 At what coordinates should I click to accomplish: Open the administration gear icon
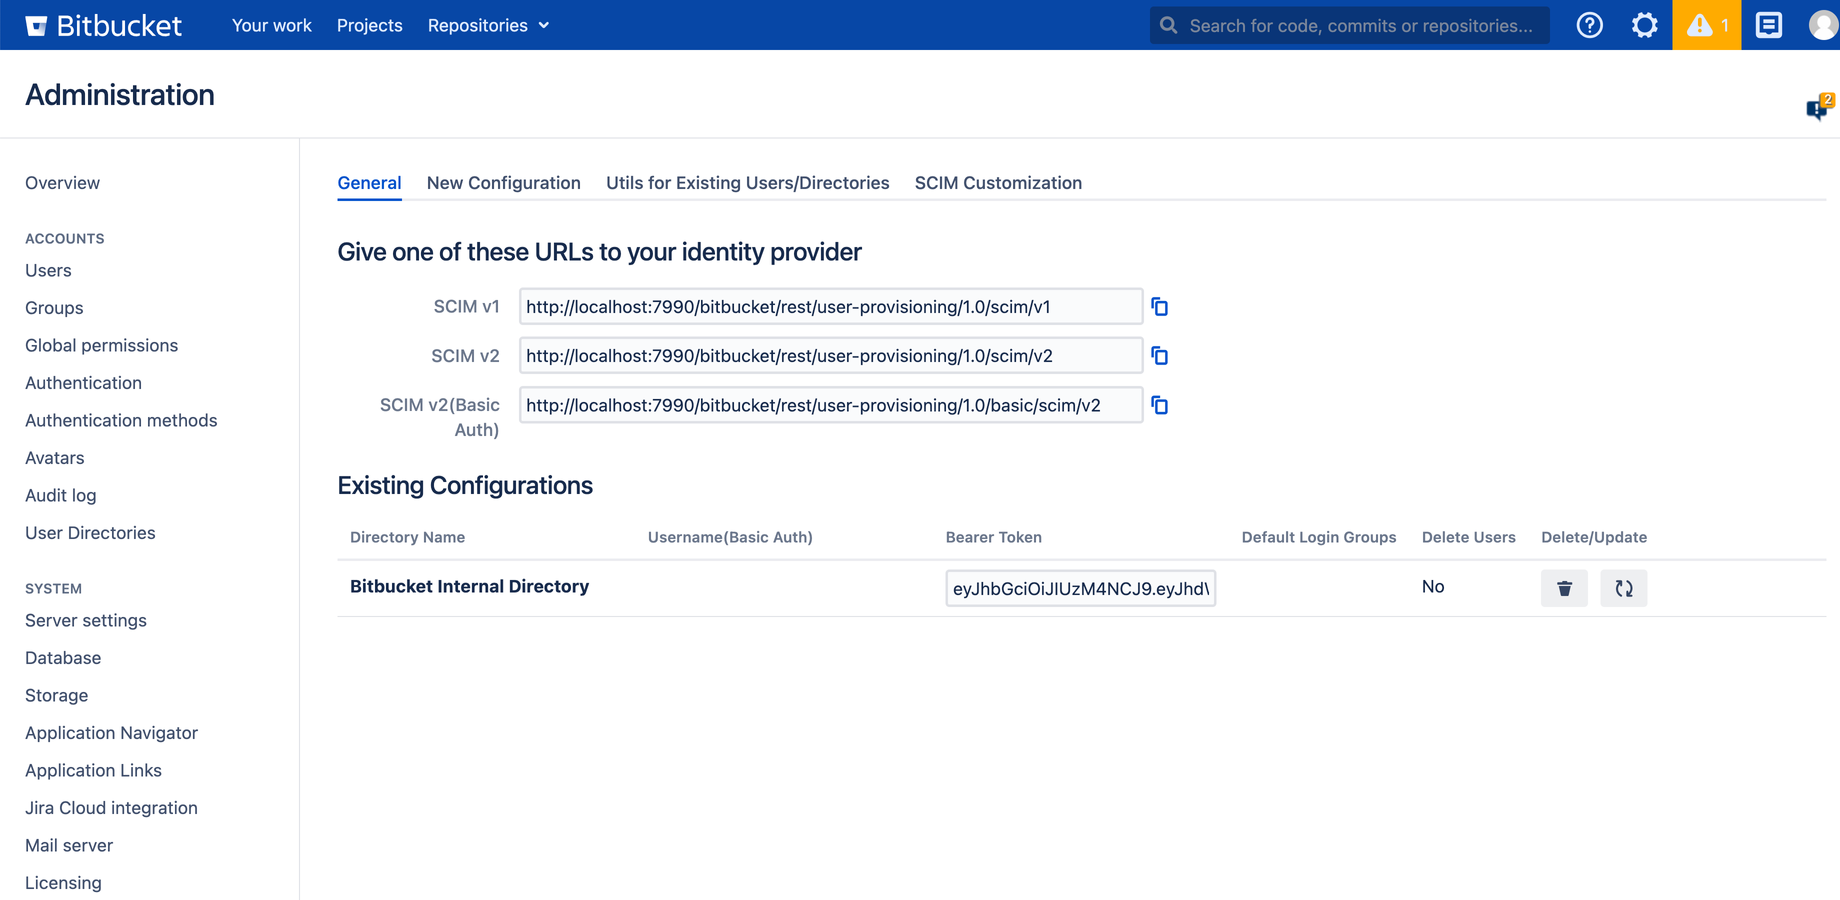1644,25
